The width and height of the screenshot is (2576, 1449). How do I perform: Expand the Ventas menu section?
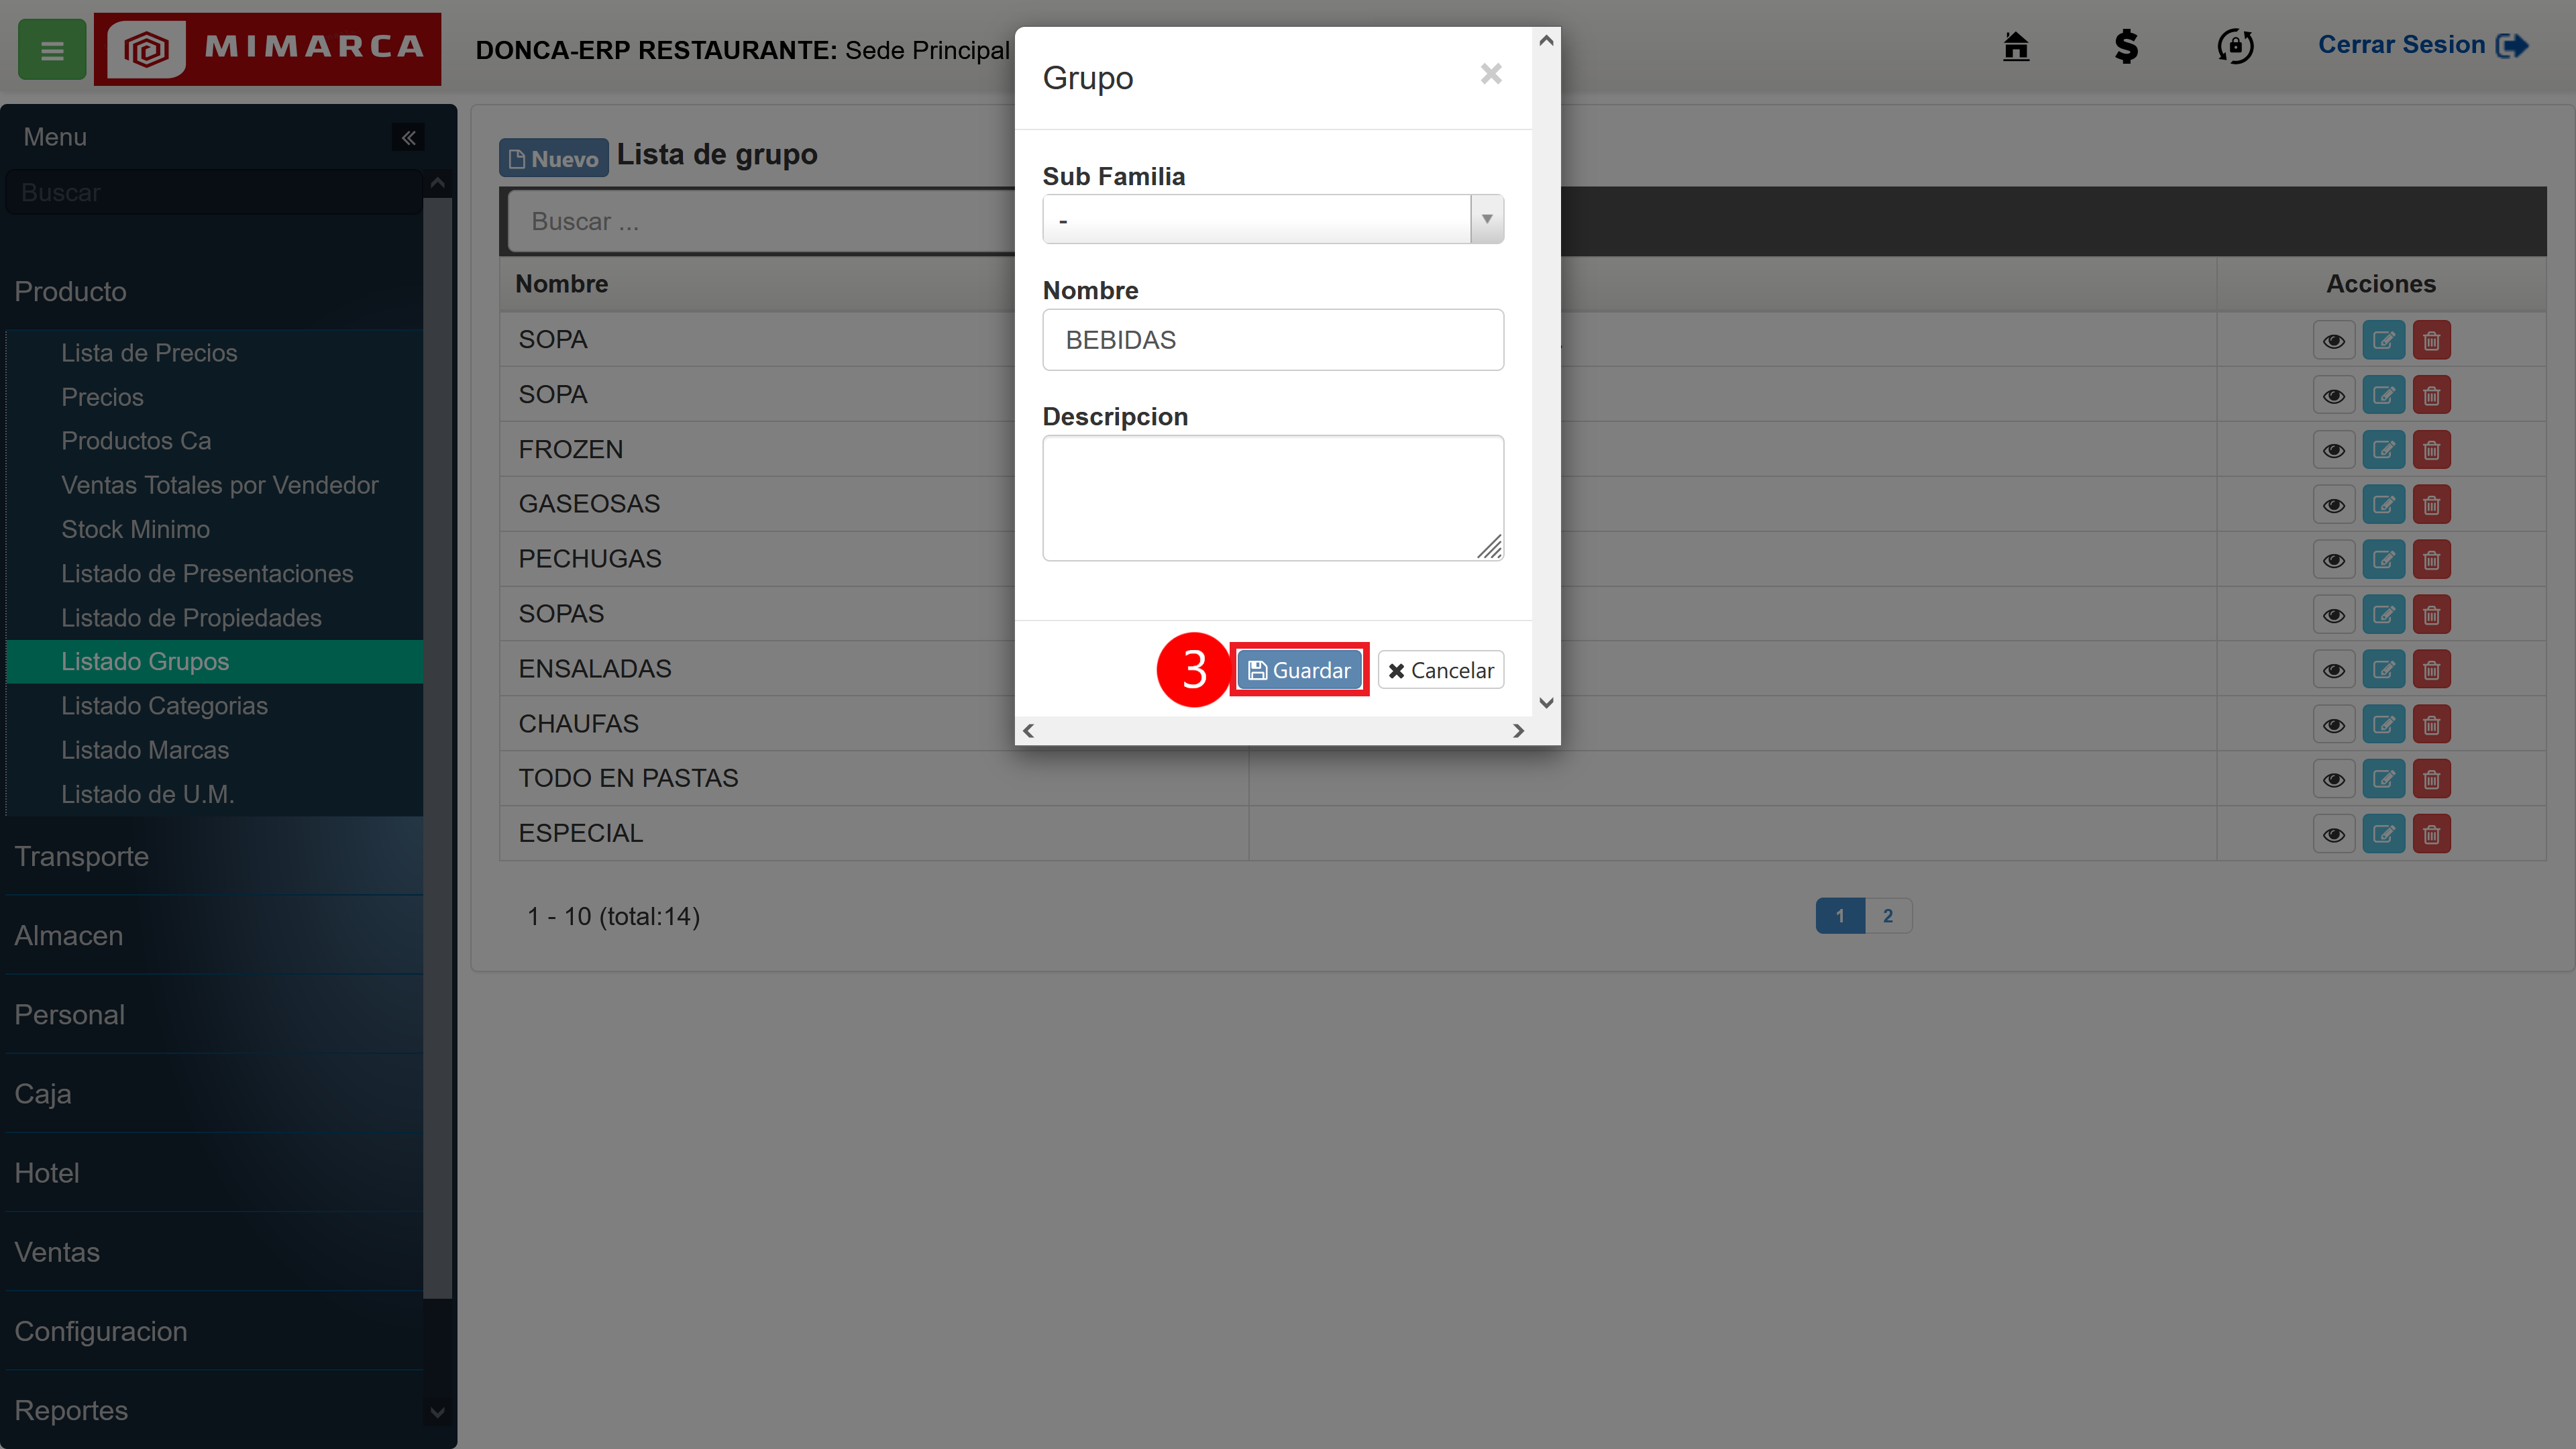pos(214,1252)
